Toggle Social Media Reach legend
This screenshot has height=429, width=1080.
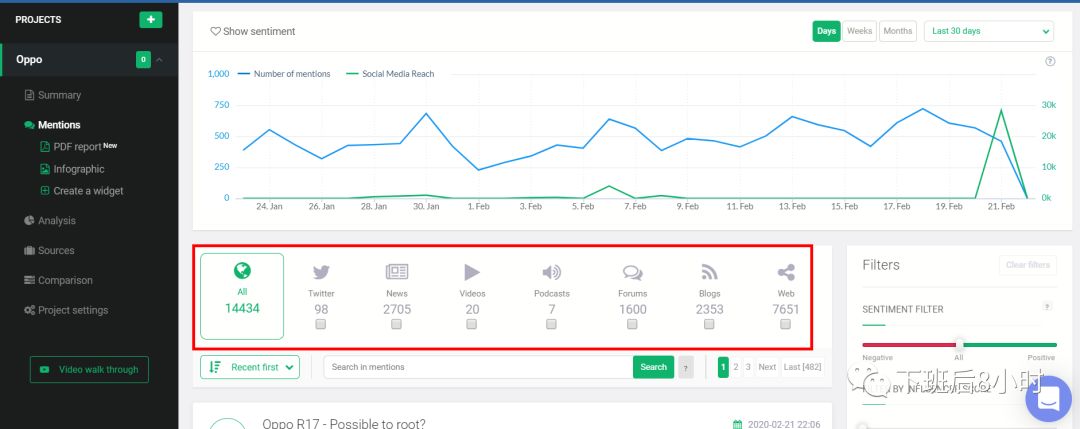point(390,74)
